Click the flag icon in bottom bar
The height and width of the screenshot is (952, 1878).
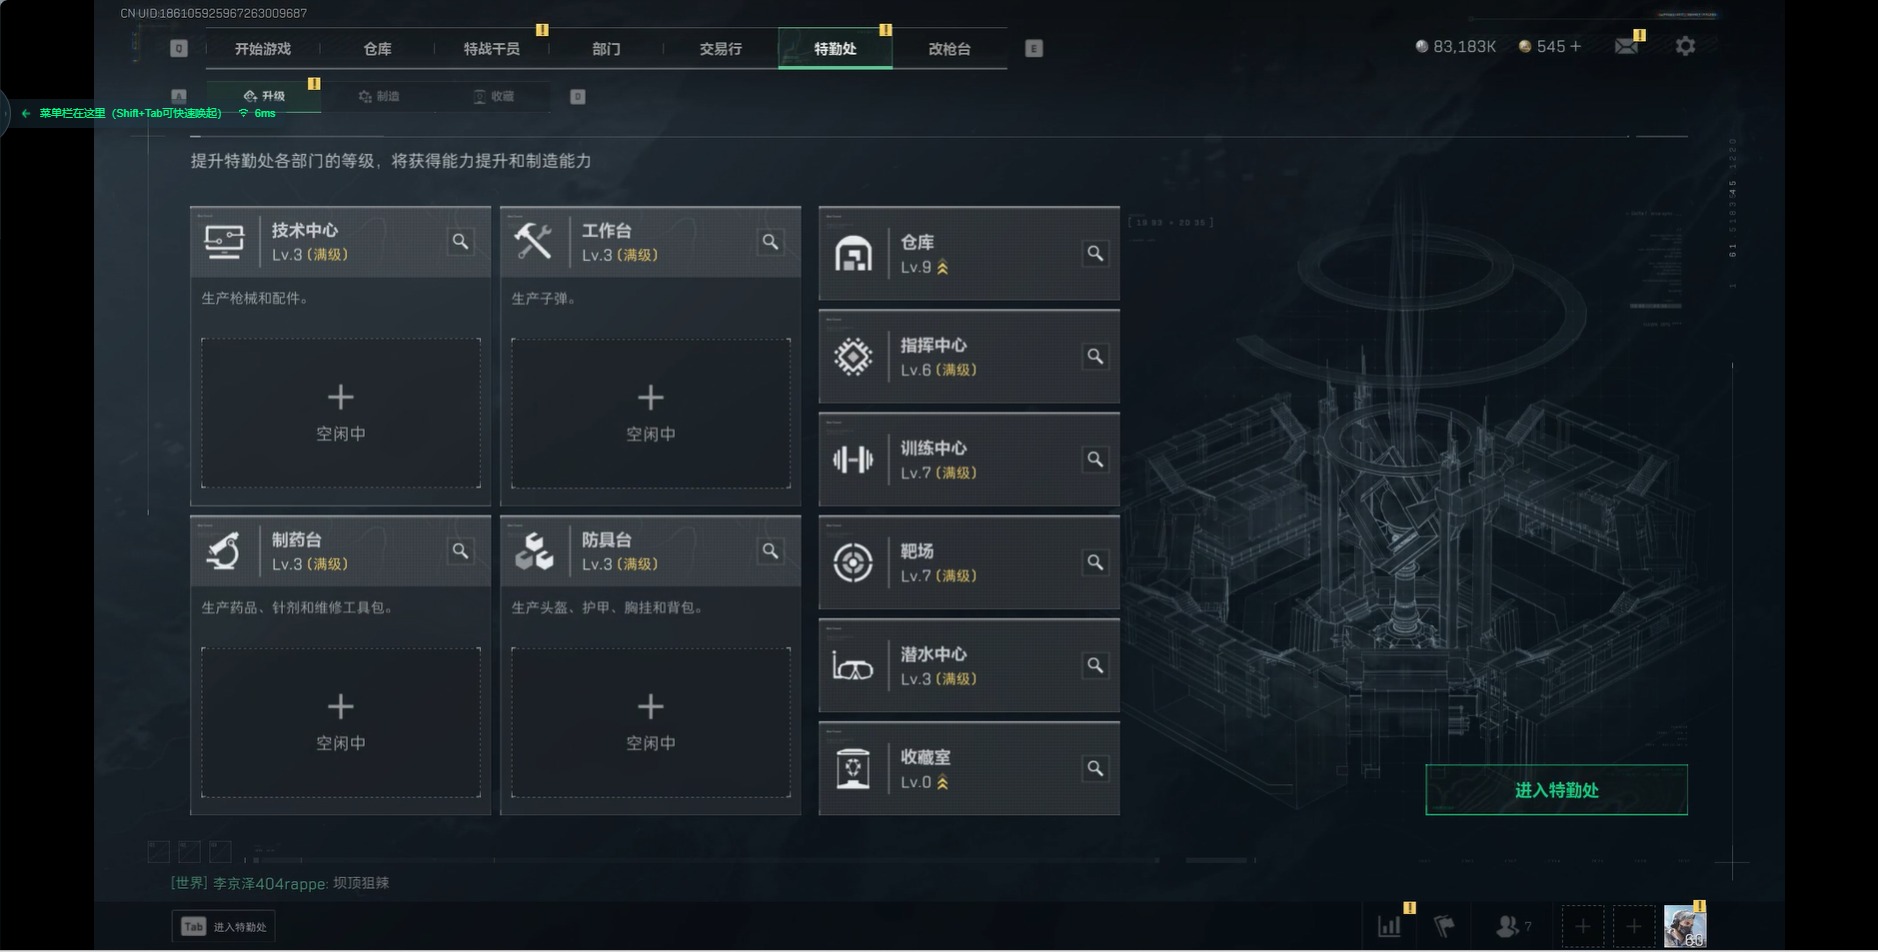(1444, 926)
